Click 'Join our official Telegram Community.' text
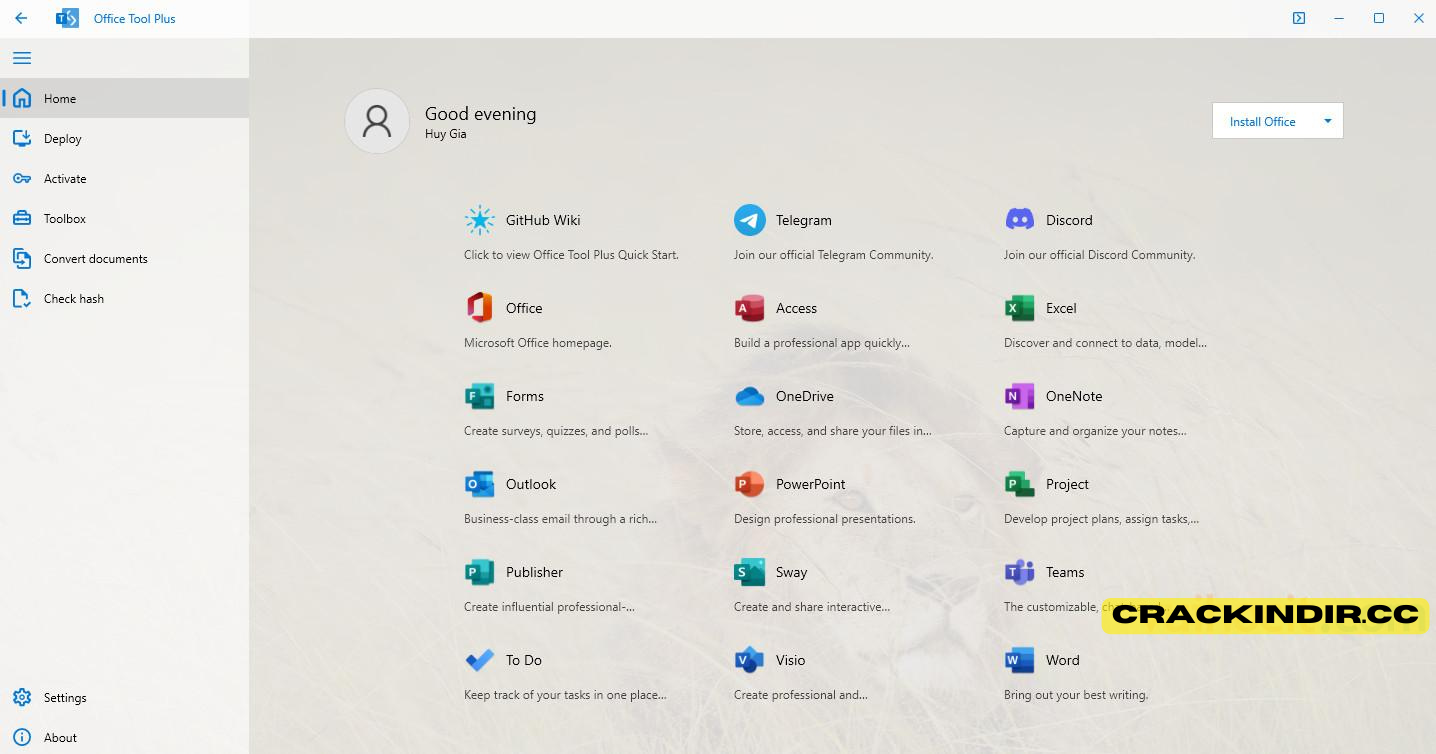Screen dimensions: 1436x754 [834, 255]
